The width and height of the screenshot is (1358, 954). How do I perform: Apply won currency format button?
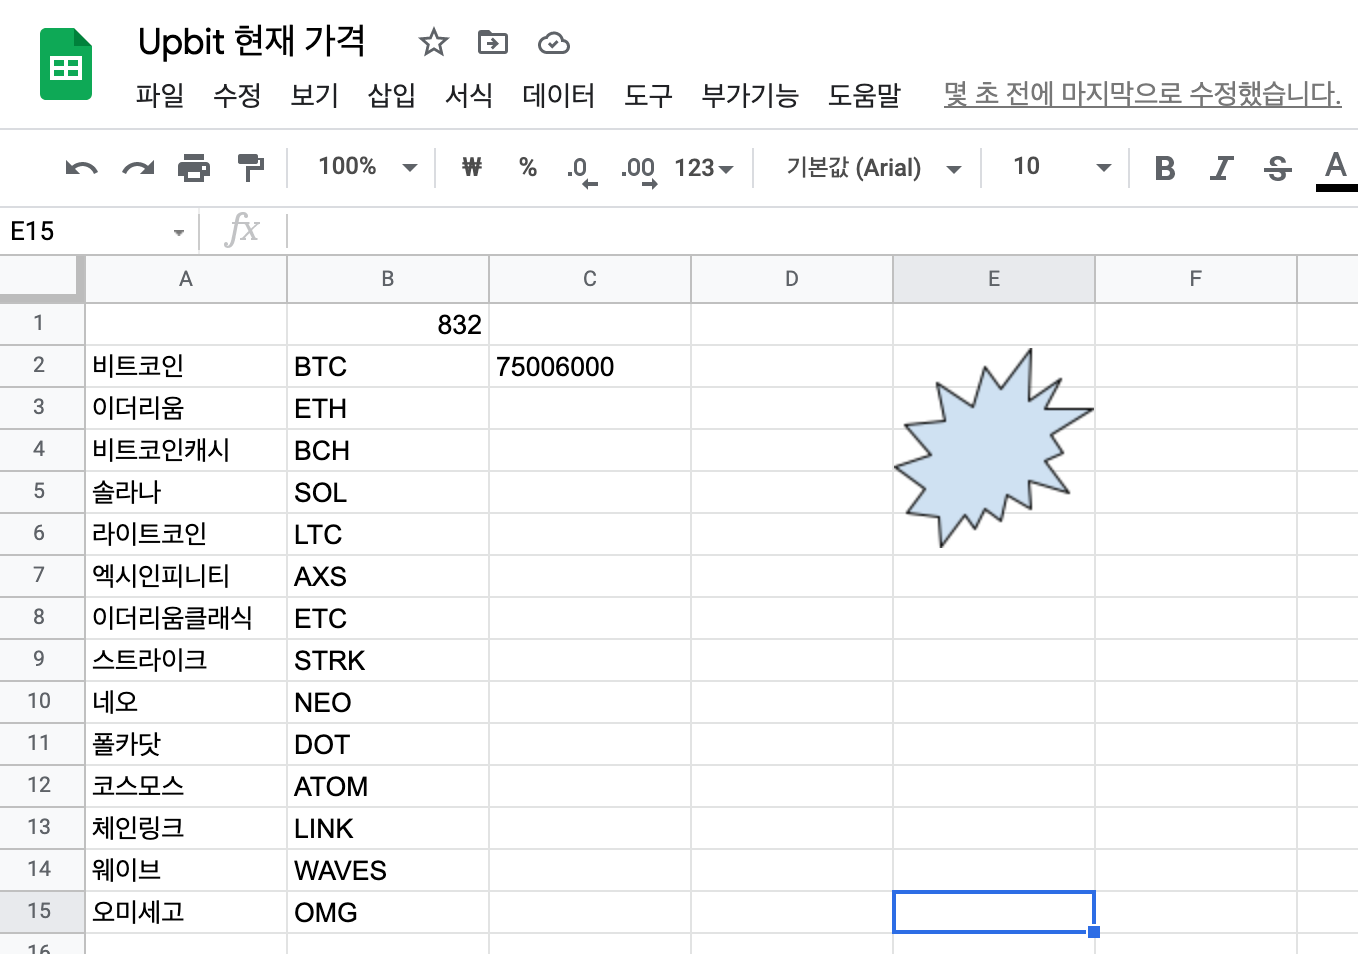472,167
